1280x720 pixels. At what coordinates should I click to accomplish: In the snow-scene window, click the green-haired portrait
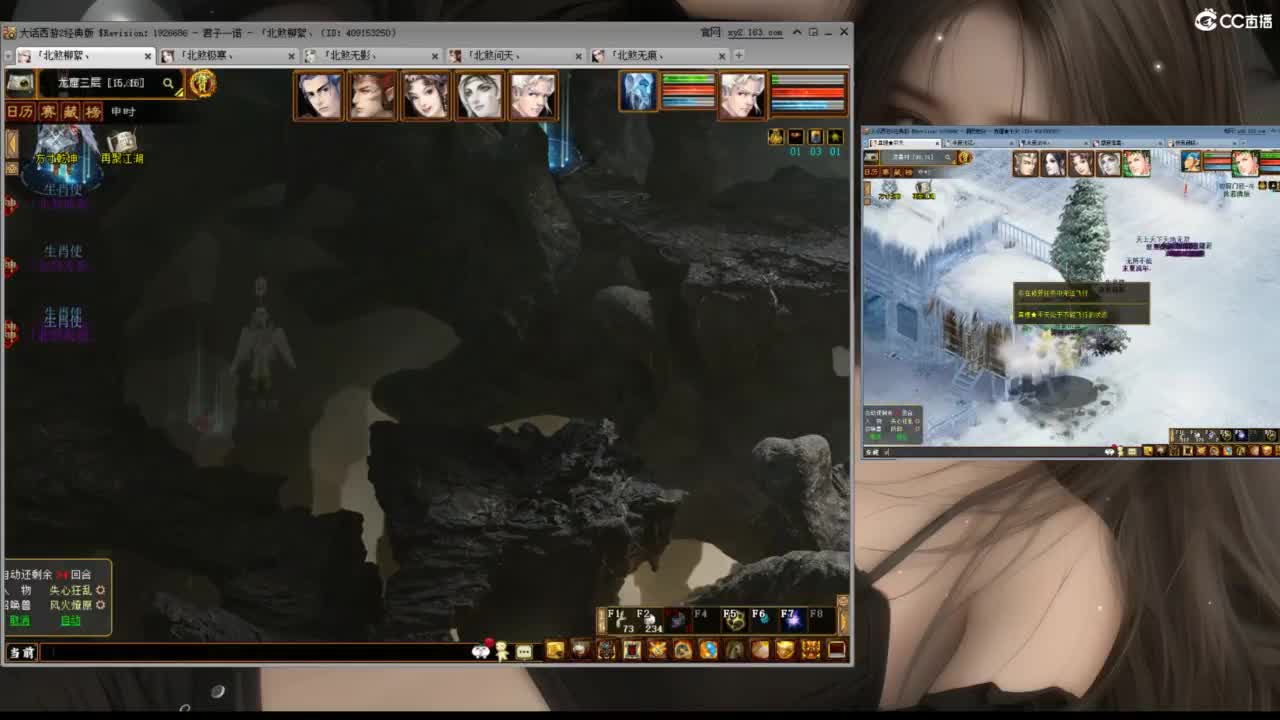point(1136,163)
